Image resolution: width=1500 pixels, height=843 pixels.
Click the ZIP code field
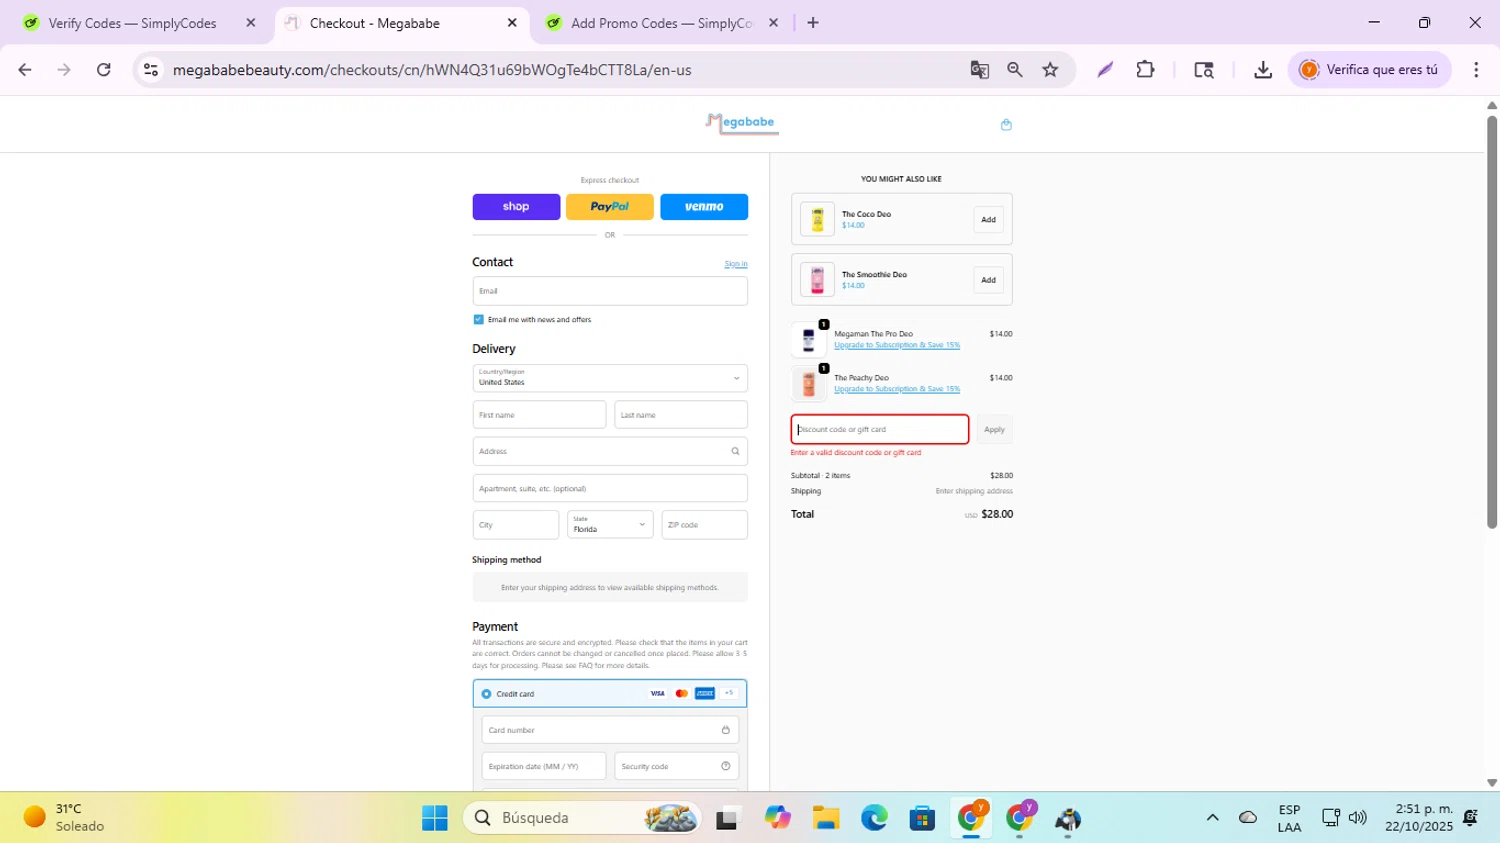coord(704,524)
